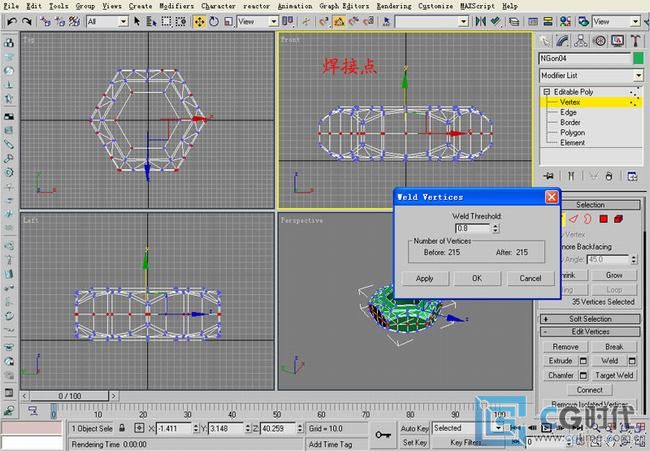
Task: Switch to the Motion panel tab
Action: point(599,41)
